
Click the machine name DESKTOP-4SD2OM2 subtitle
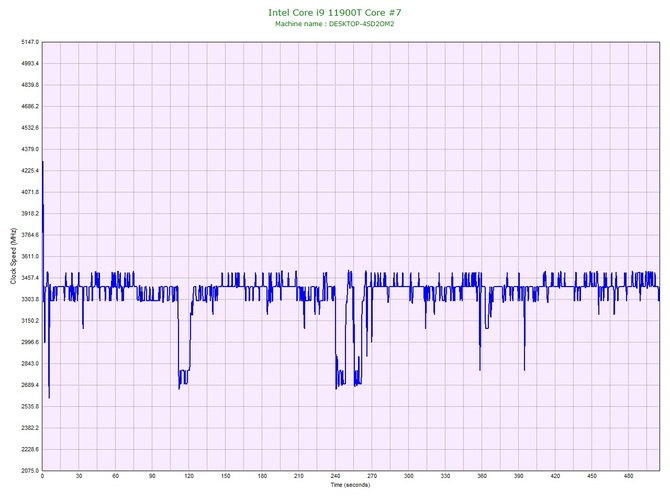click(x=335, y=24)
